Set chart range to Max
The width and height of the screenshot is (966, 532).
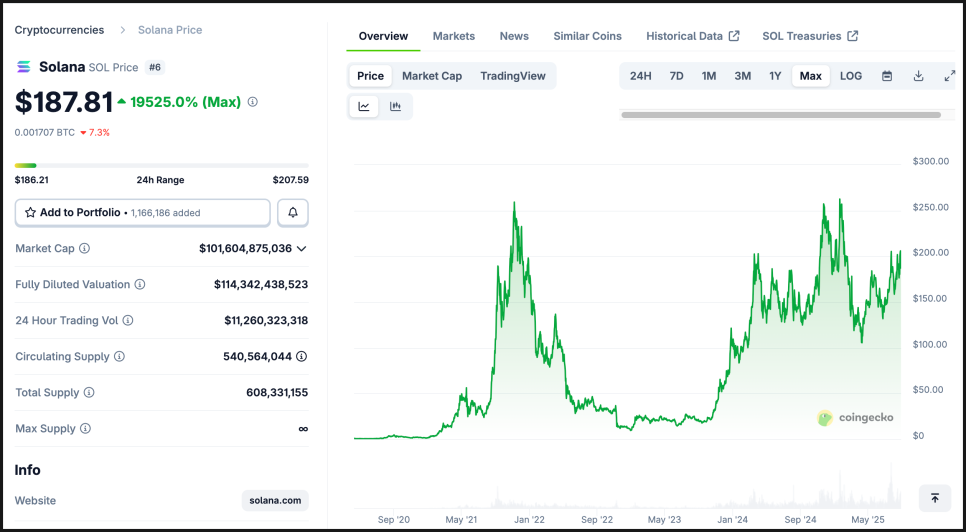click(811, 76)
